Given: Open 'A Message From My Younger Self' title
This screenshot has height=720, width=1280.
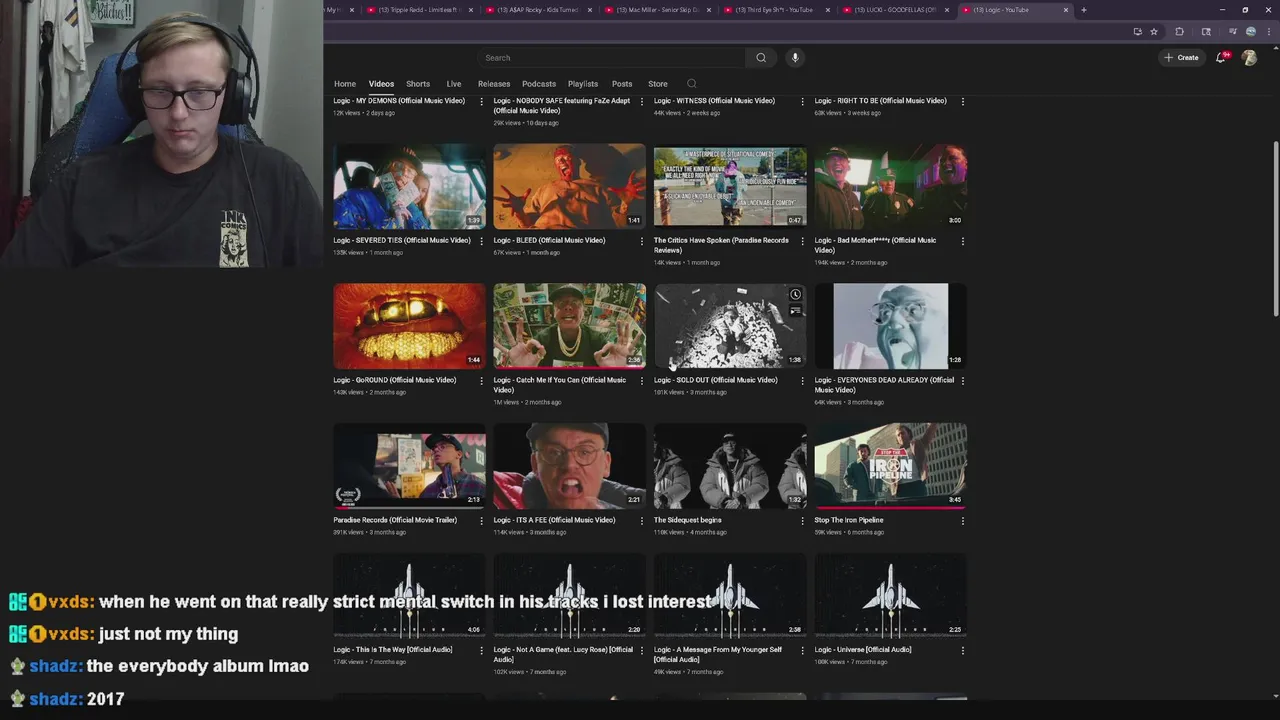Looking at the screenshot, I should pyautogui.click(x=718, y=654).
